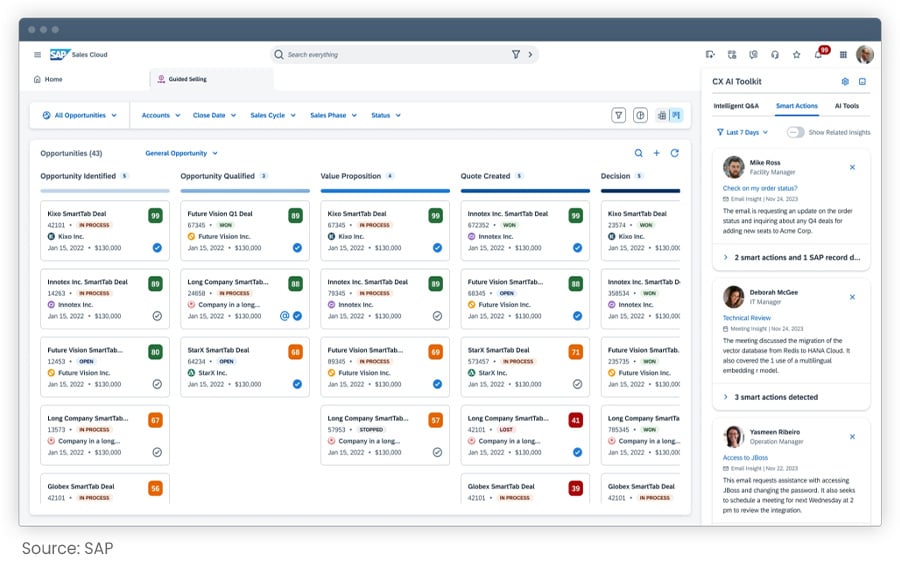The width and height of the screenshot is (900, 574).
Task: Open the General Opportunity dropdown
Action: pyautogui.click(x=181, y=153)
